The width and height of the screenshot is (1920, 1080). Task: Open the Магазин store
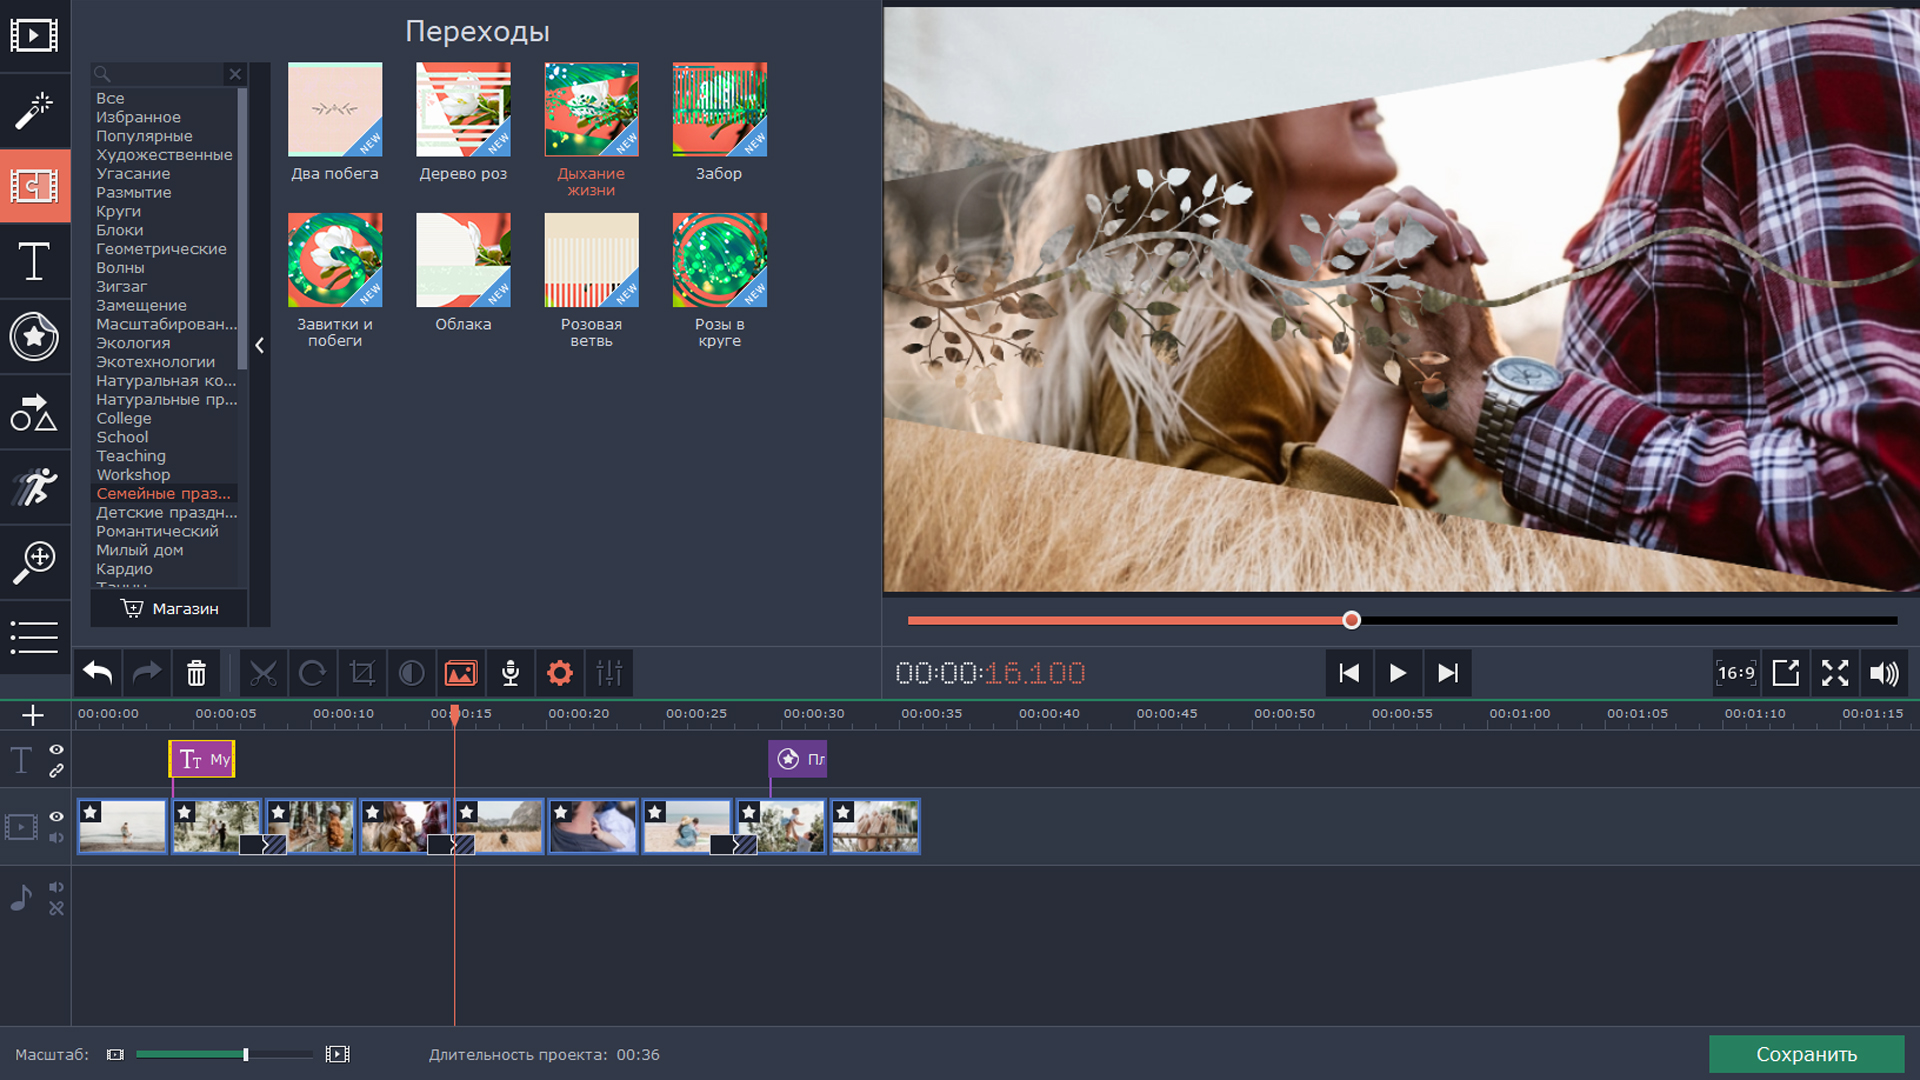169,608
